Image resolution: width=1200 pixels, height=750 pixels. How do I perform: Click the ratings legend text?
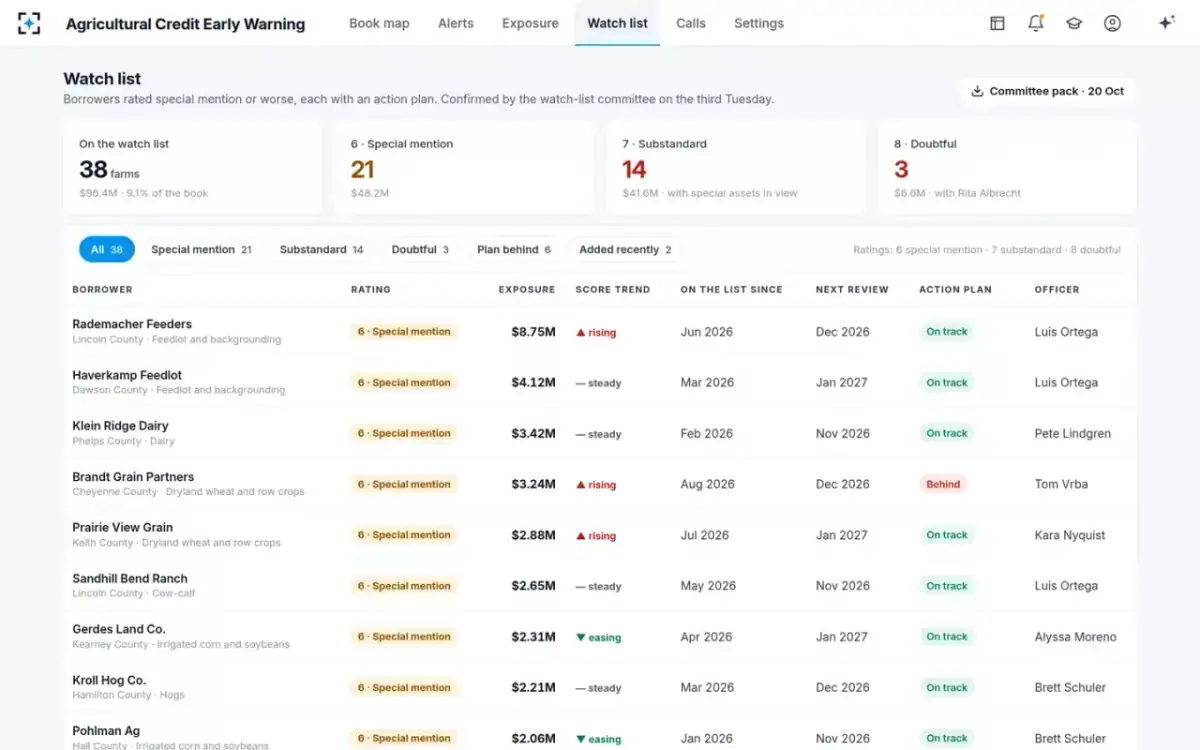pos(987,250)
